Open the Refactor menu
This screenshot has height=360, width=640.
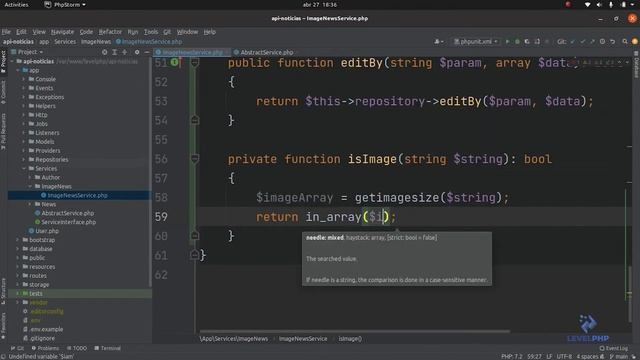click(110, 32)
